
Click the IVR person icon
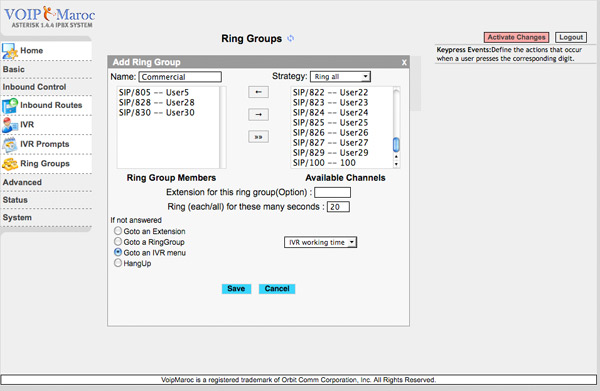(x=10, y=125)
